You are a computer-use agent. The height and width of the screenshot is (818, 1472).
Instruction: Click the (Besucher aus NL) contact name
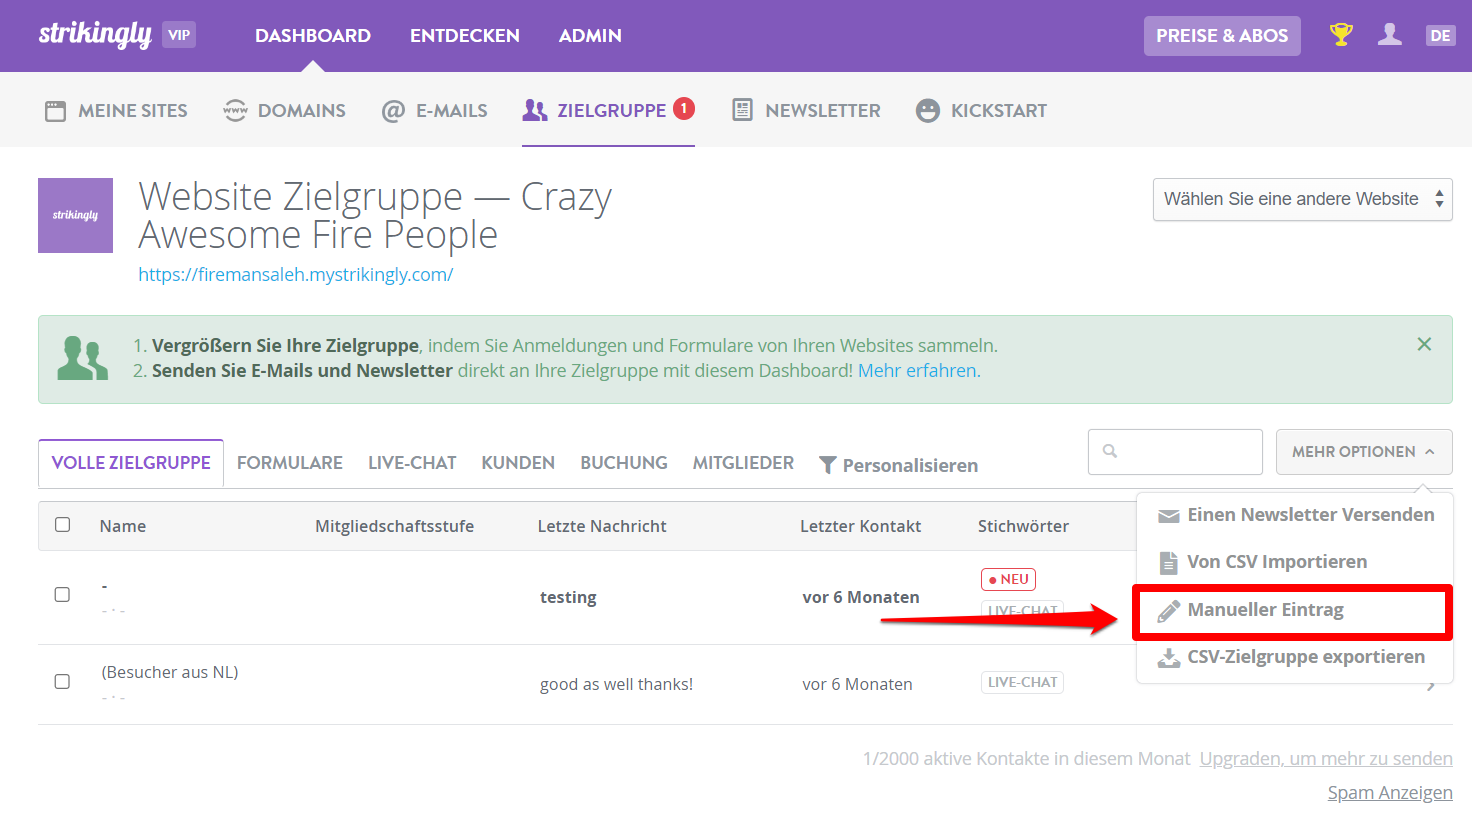click(170, 672)
